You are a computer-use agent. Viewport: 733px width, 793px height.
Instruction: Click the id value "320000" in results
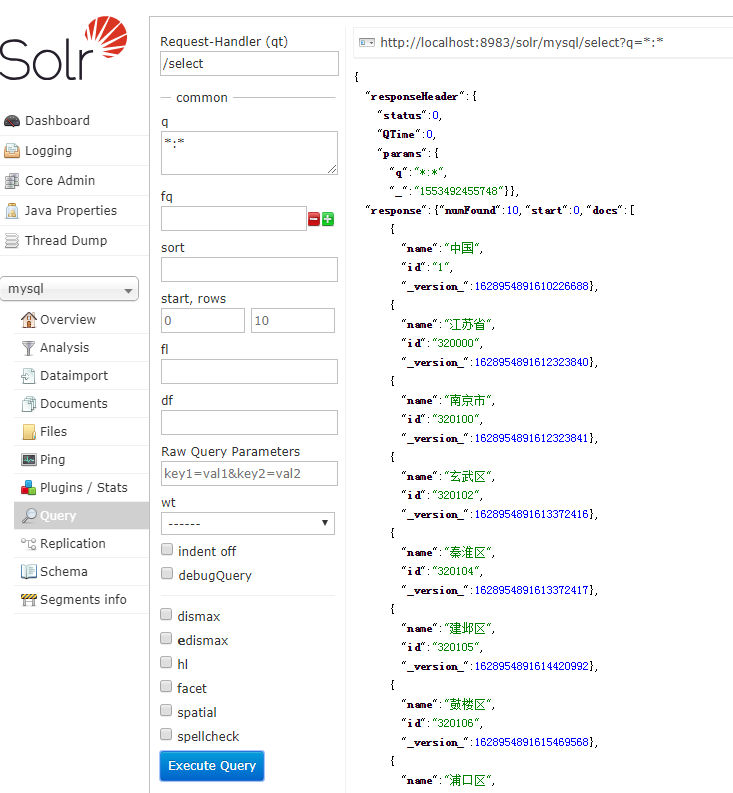(x=455, y=343)
